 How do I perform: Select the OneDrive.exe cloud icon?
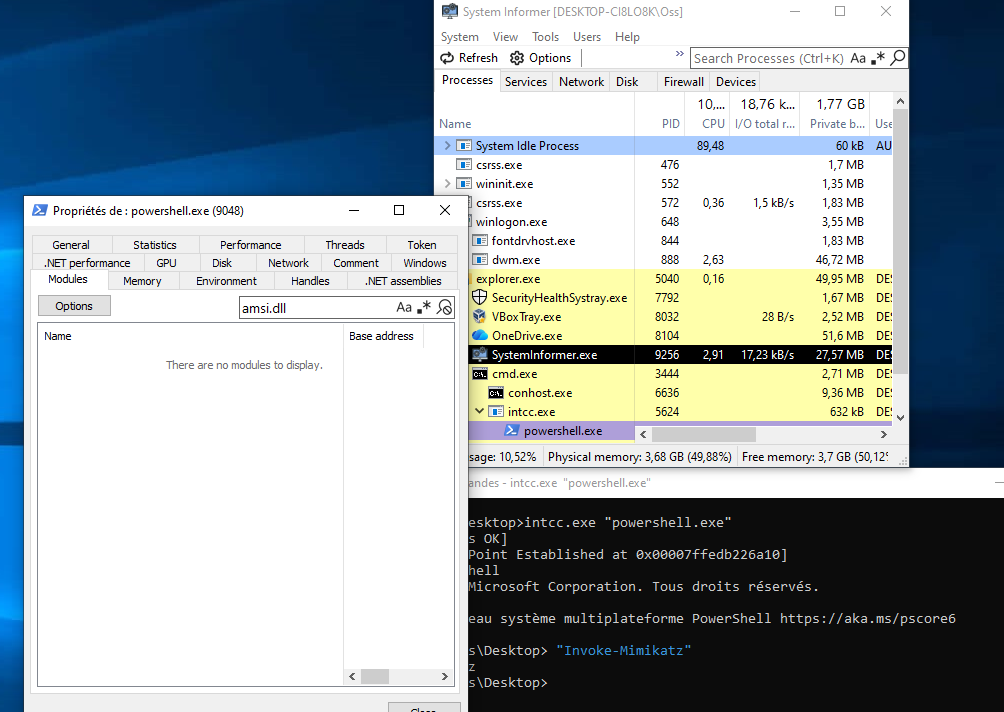pos(480,336)
